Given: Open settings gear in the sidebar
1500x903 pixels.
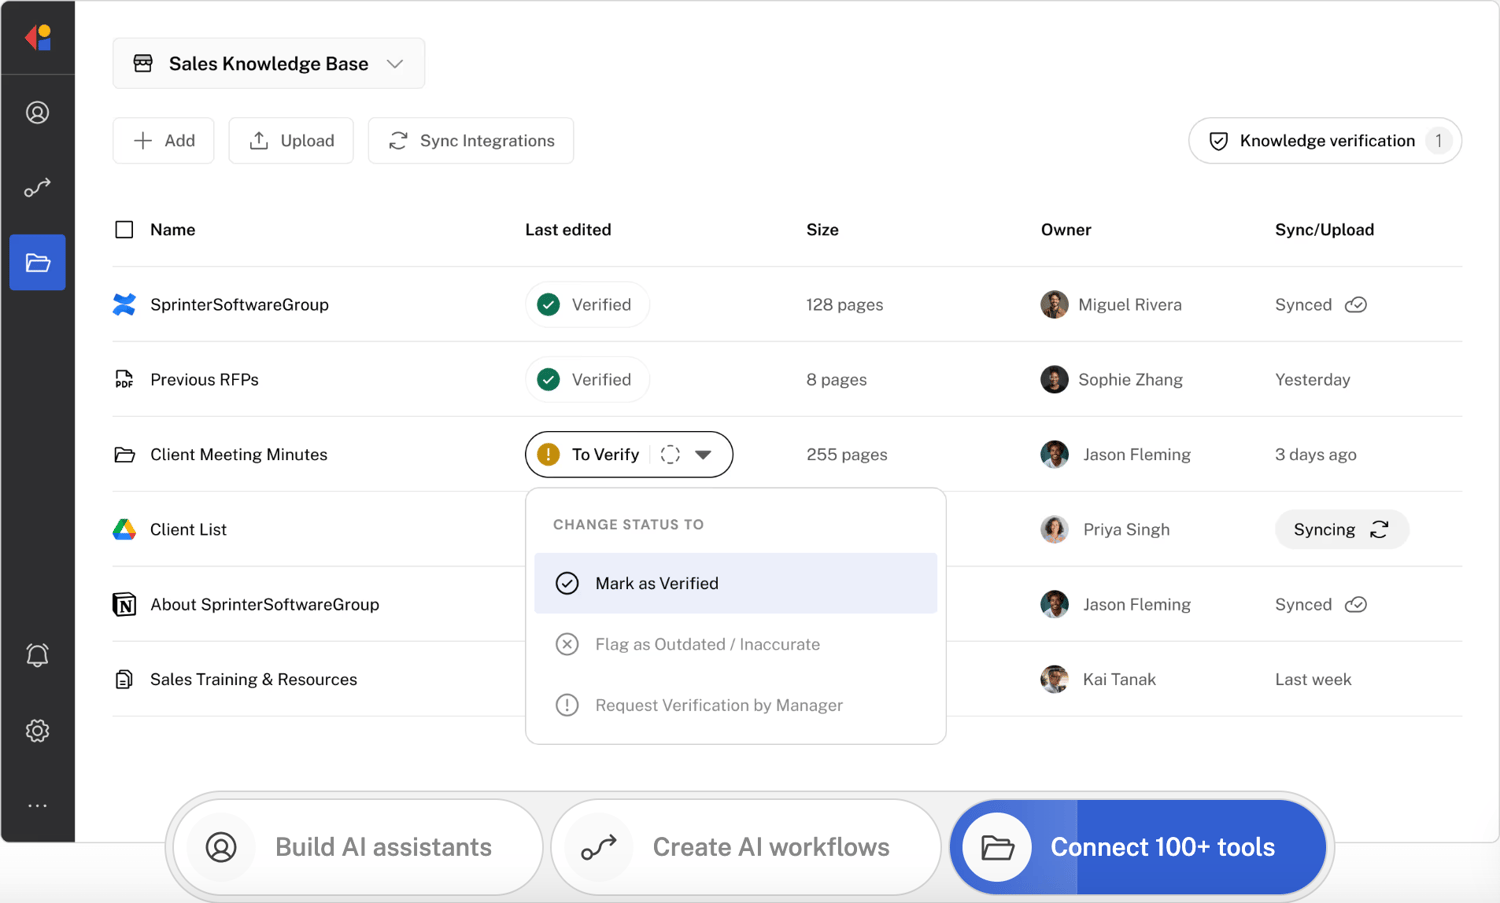Looking at the screenshot, I should [x=37, y=731].
